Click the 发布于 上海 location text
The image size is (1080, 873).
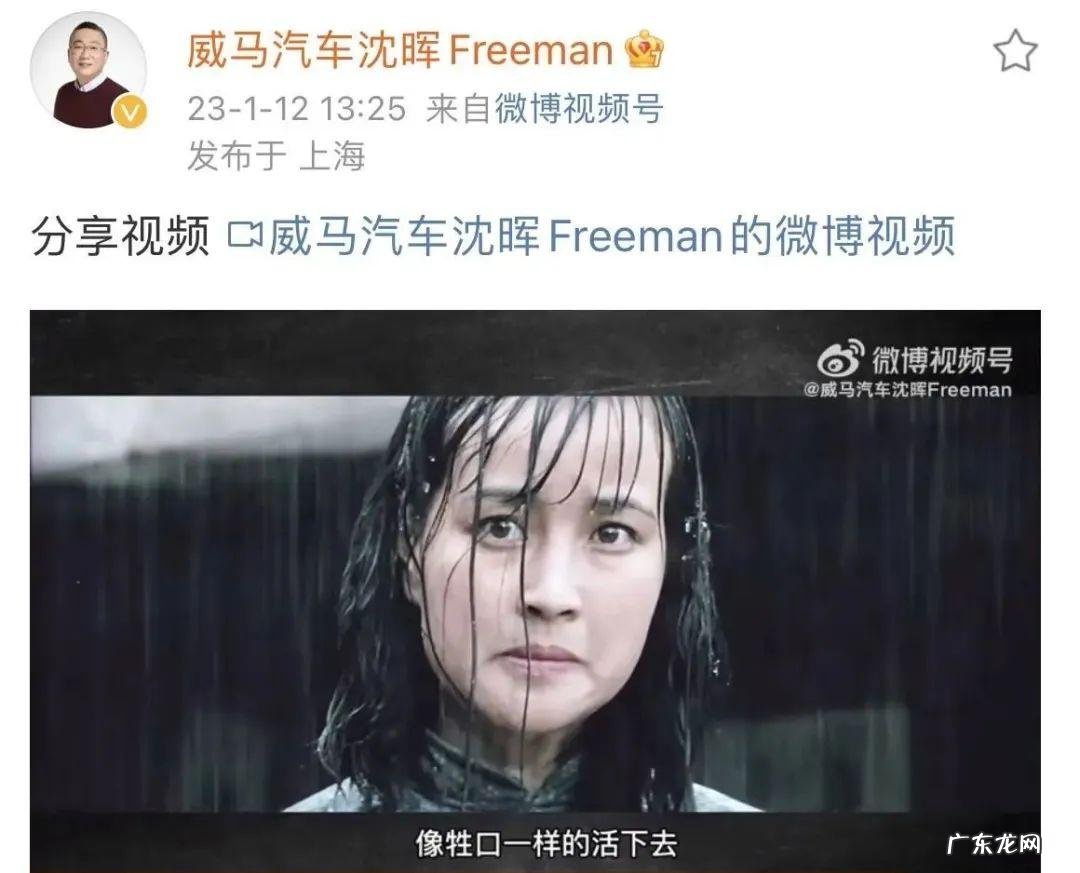[x=276, y=156]
